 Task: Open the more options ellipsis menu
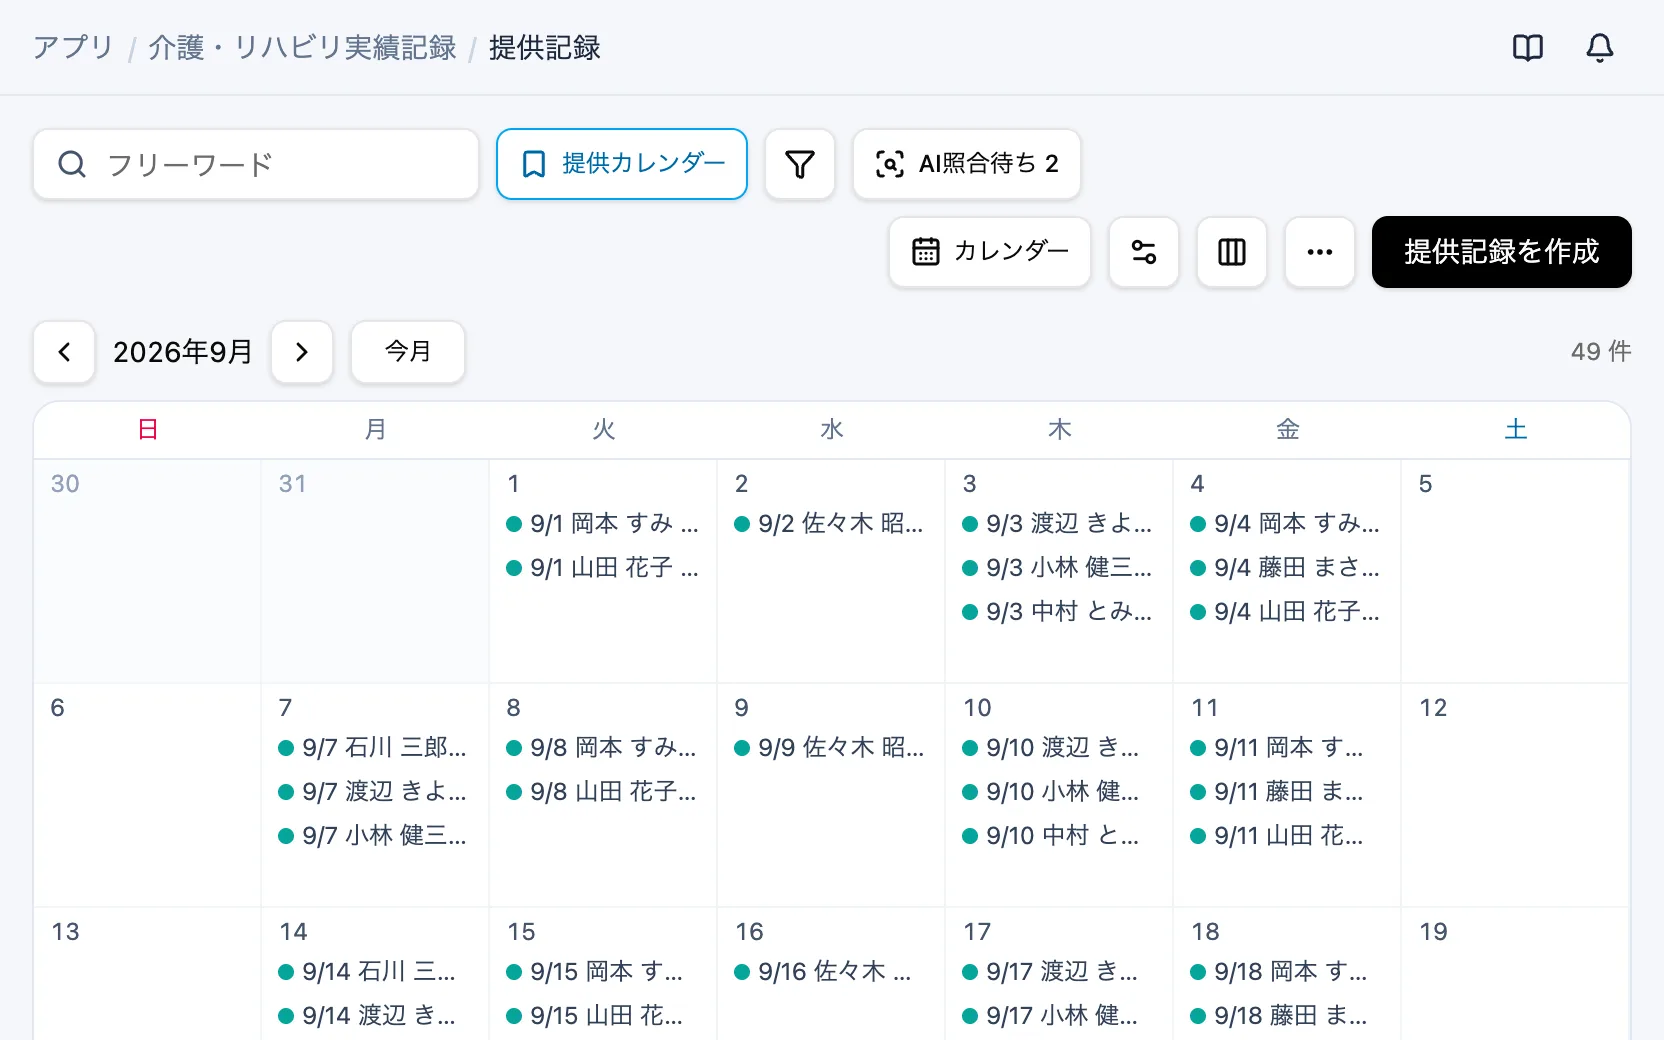1320,252
